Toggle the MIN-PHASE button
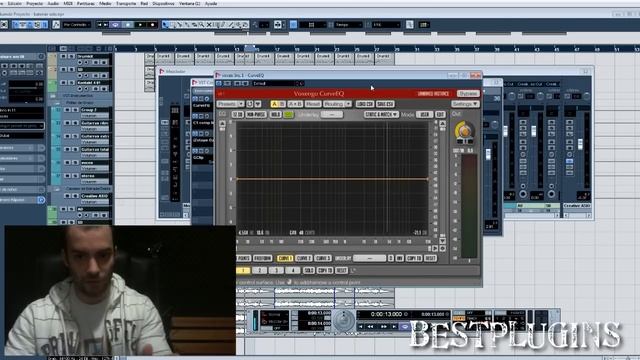Image resolution: width=640 pixels, height=360 pixels. coord(256,115)
